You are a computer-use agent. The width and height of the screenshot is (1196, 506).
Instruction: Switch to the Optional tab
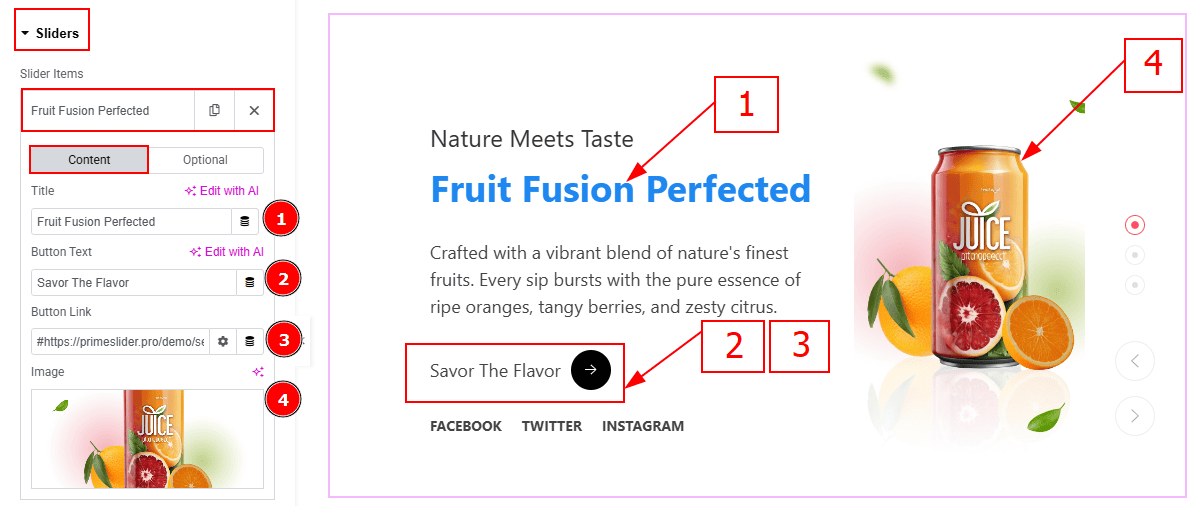(x=205, y=160)
